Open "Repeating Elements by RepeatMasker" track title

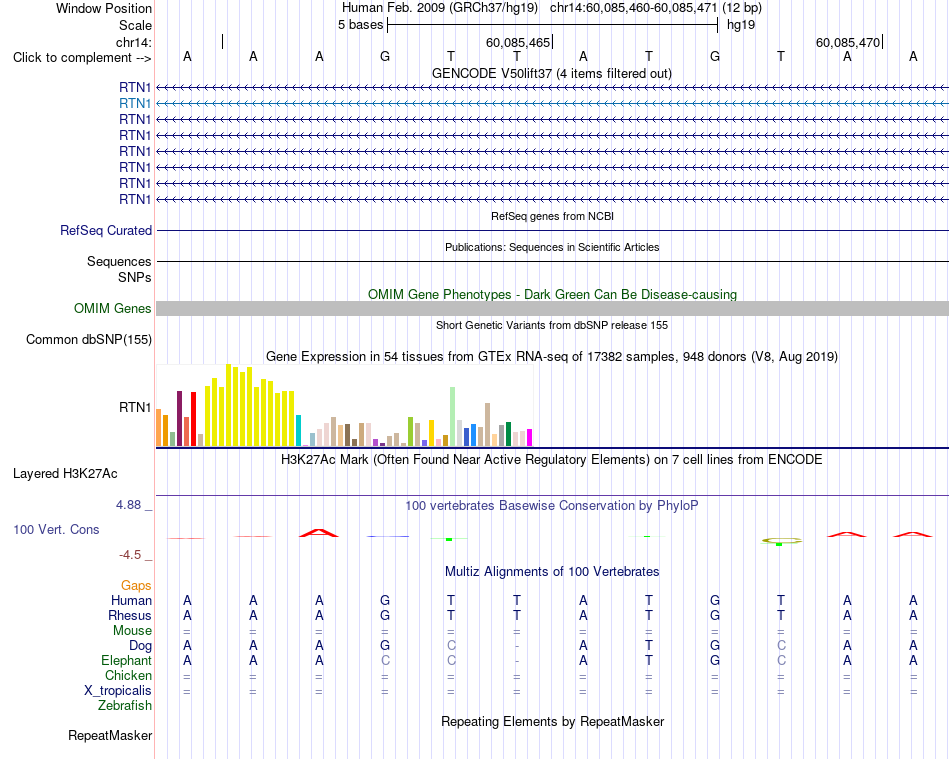[552, 721]
